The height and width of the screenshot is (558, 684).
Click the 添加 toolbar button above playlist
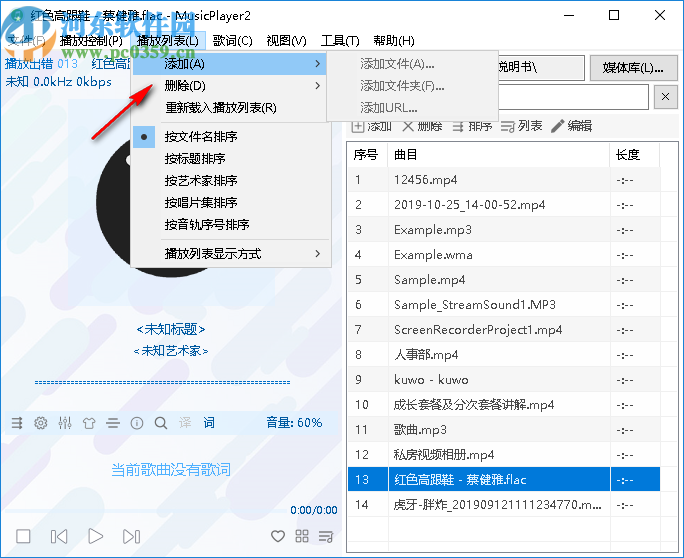click(x=372, y=126)
